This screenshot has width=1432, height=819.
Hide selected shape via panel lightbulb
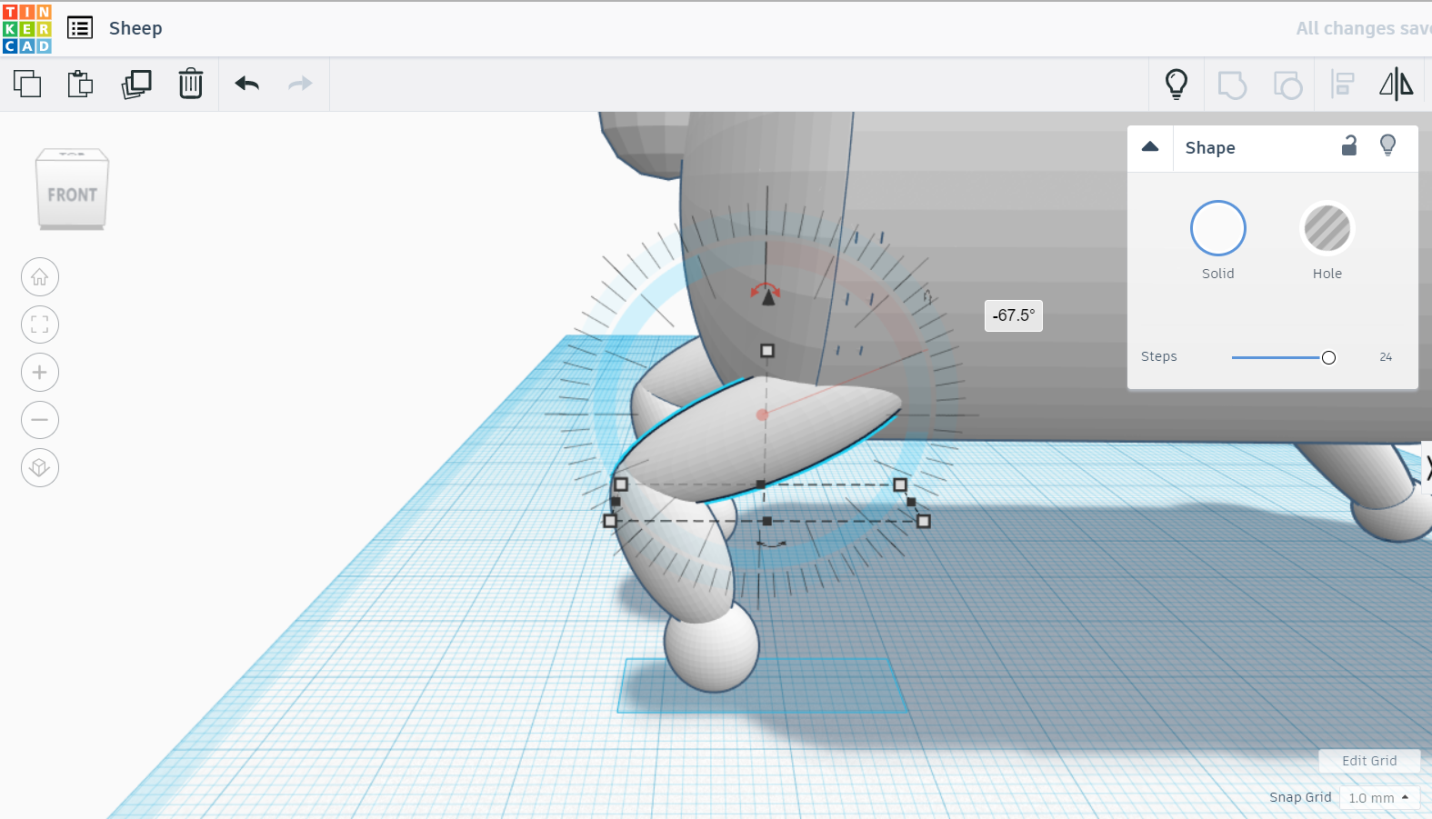[1388, 146]
